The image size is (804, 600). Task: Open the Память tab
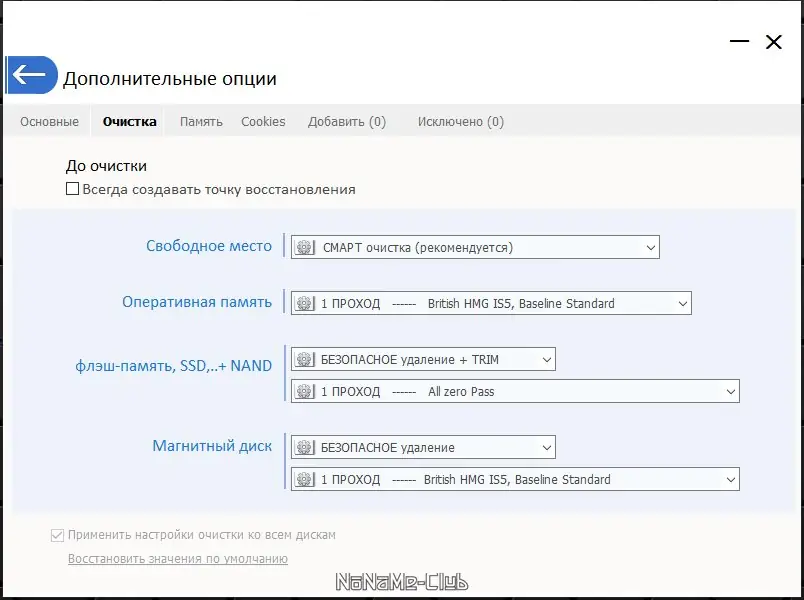coord(201,122)
